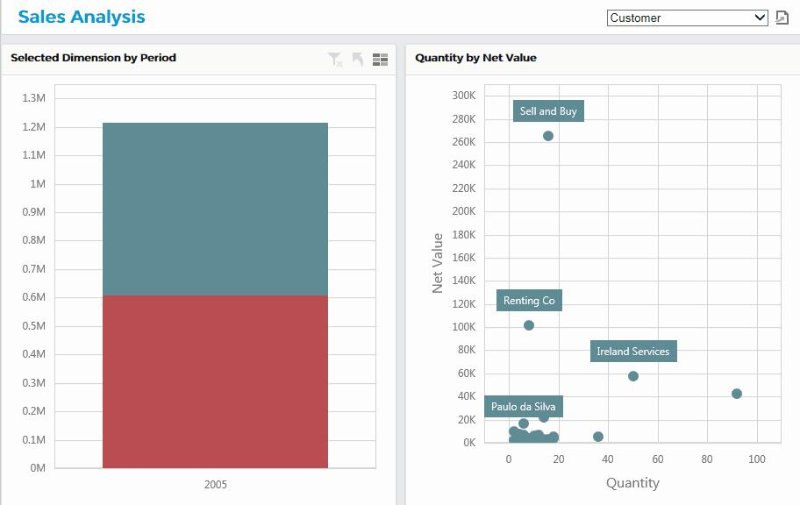Click the Quantity axis title
The image size is (800, 505).
[633, 483]
